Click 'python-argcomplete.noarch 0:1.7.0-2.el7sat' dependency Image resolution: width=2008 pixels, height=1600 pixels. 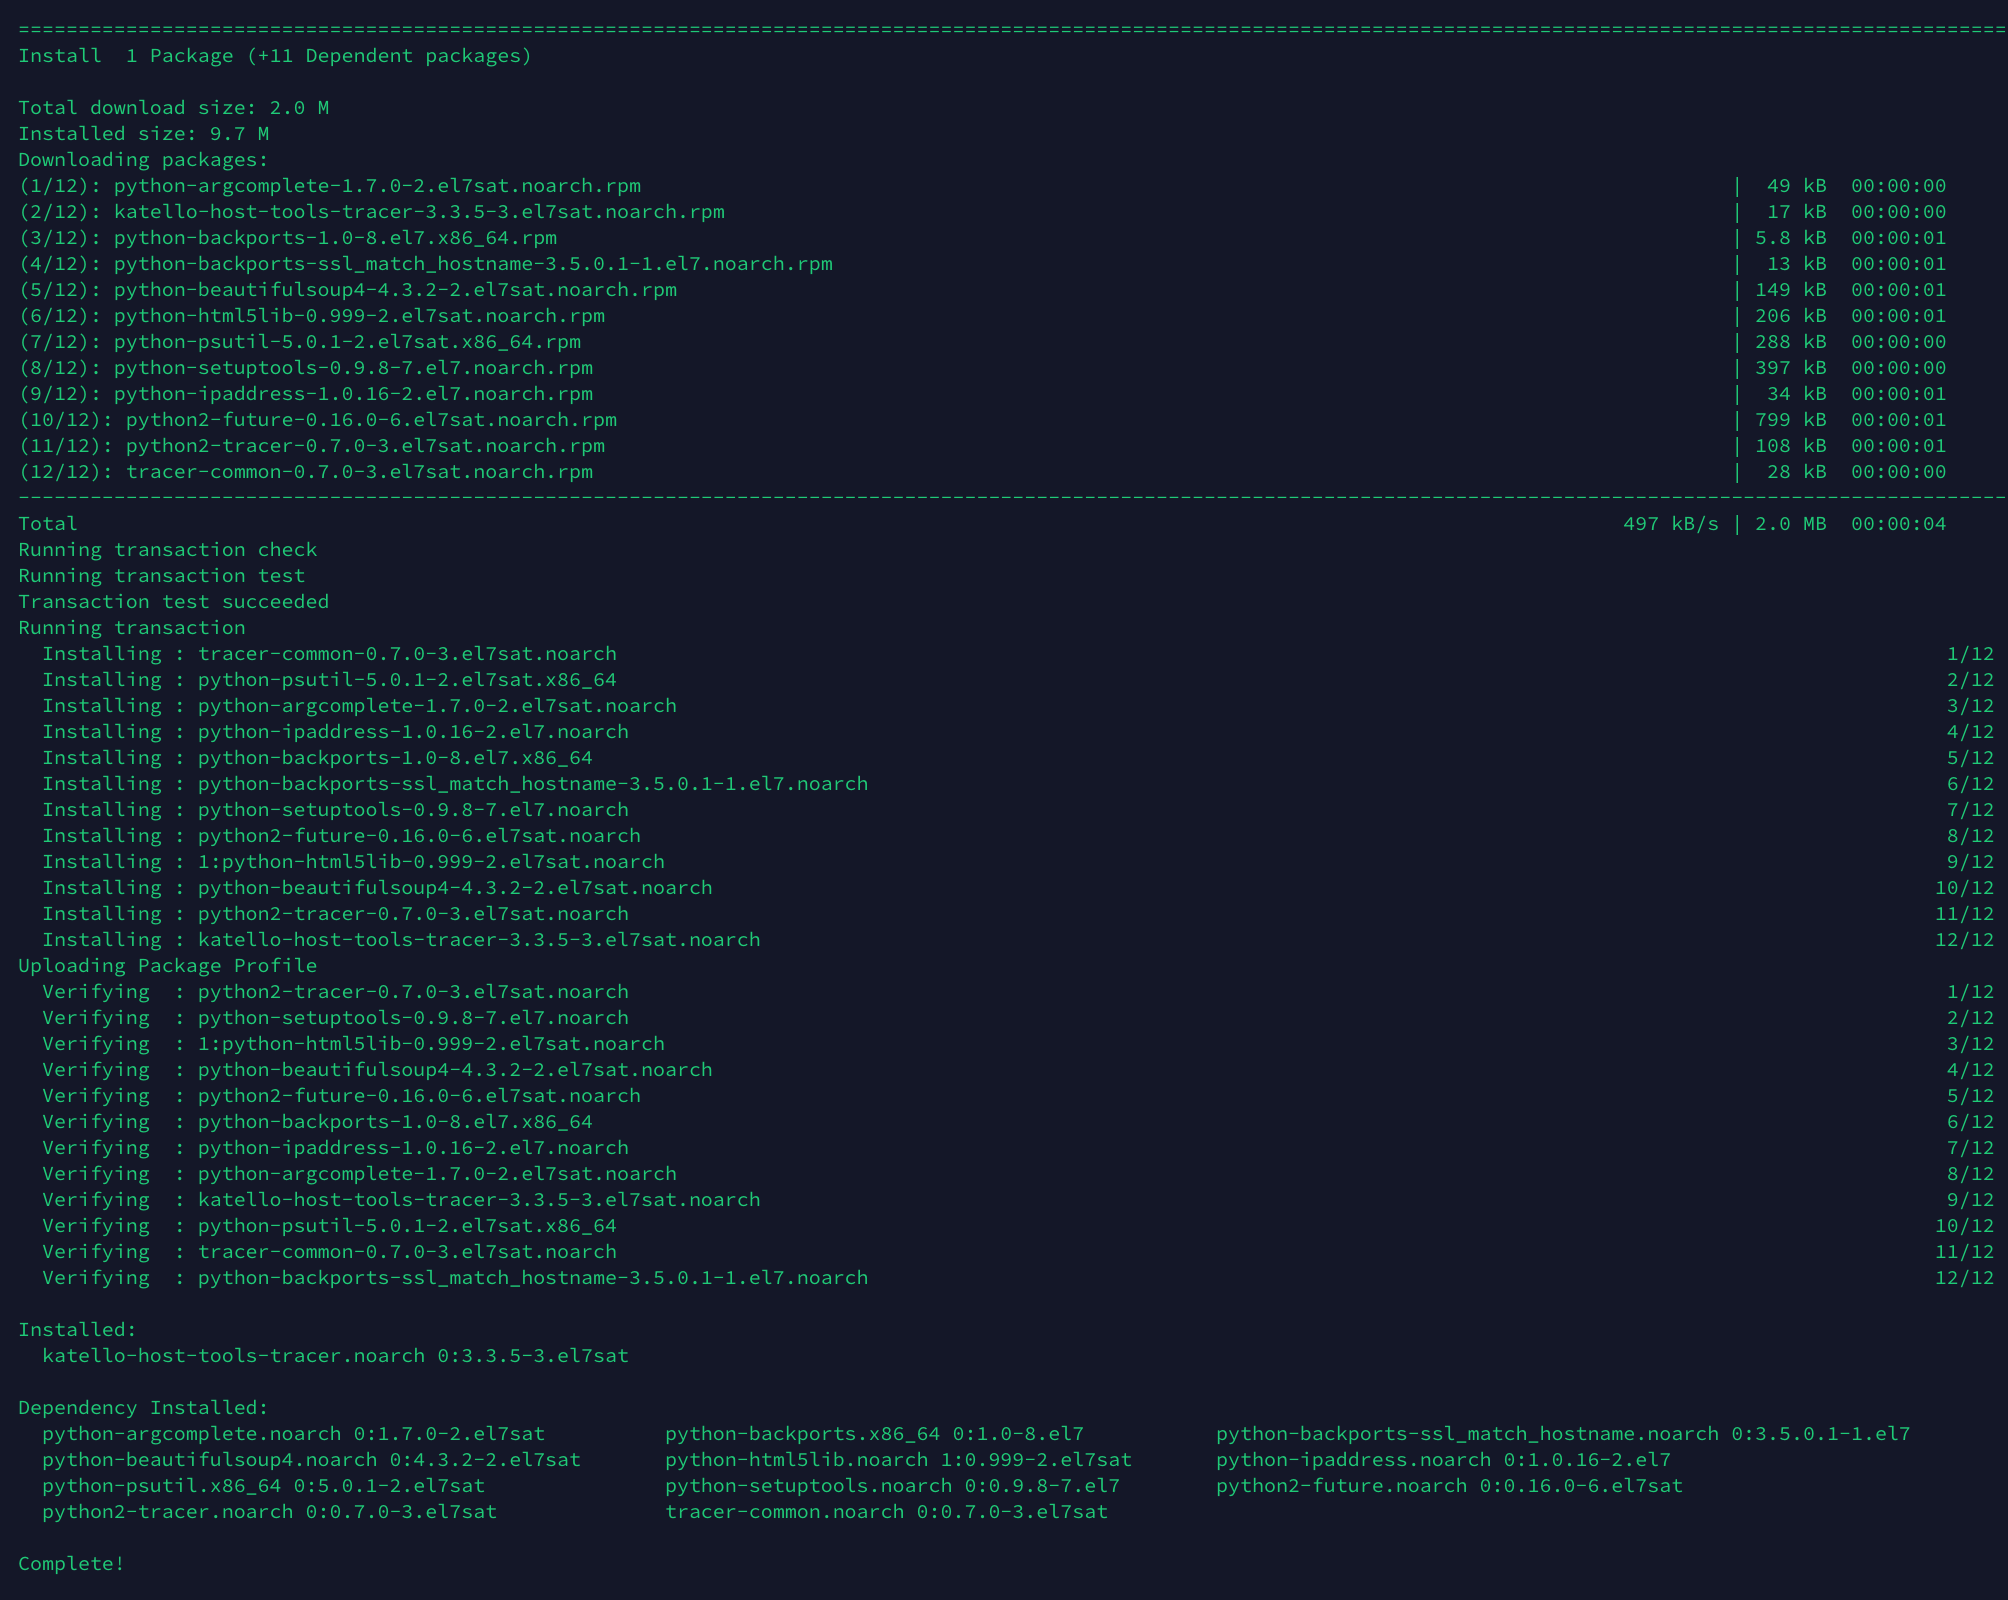293,1434
